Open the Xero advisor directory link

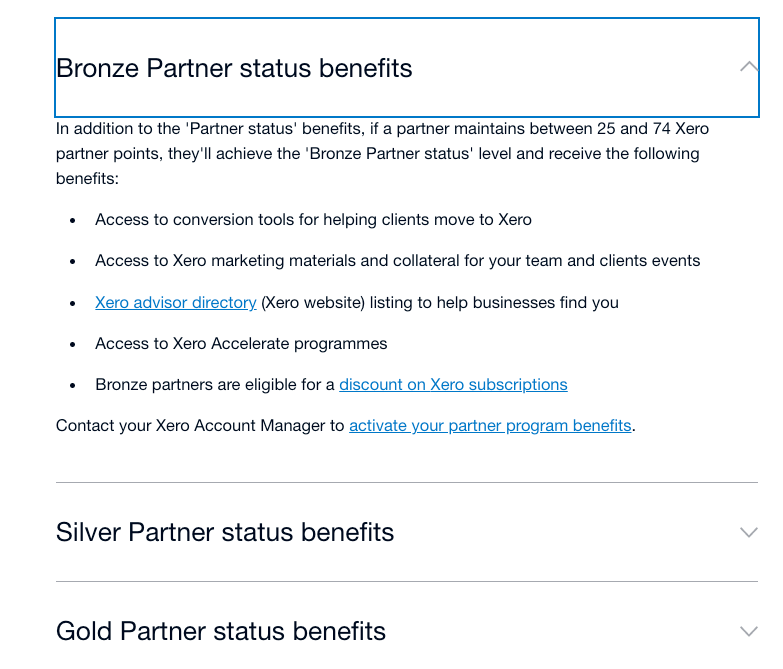[176, 303]
